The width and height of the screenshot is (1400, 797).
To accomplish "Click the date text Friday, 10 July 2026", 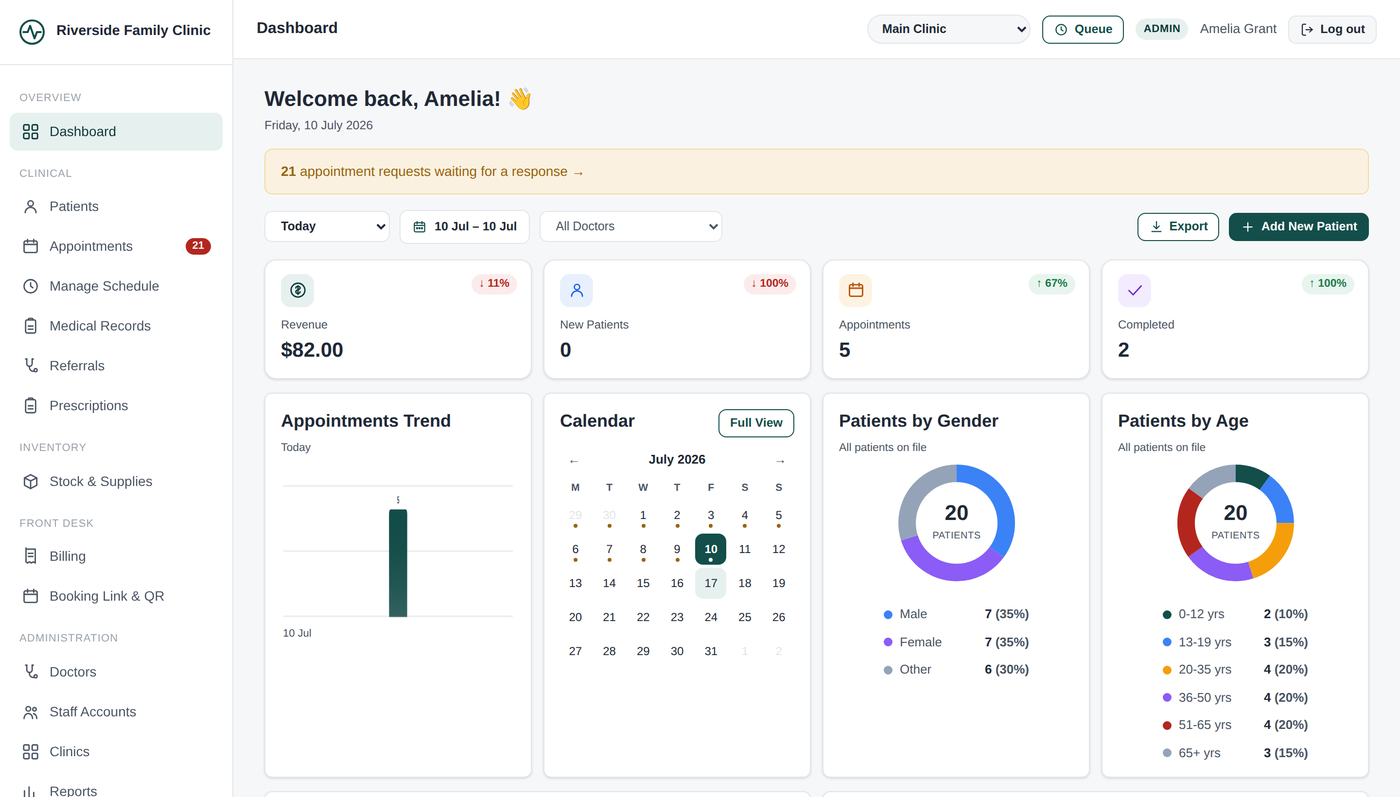I will [x=319, y=126].
